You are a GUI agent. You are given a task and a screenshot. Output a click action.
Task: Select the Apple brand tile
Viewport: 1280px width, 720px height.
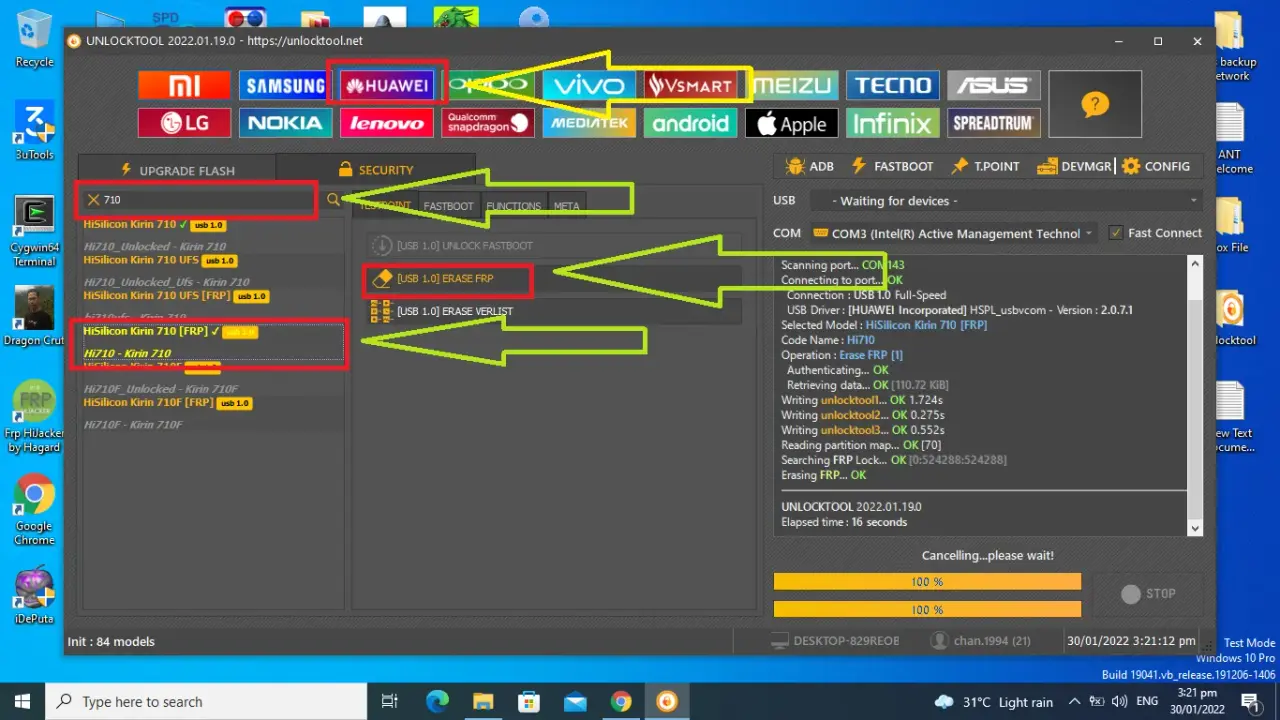coord(792,123)
